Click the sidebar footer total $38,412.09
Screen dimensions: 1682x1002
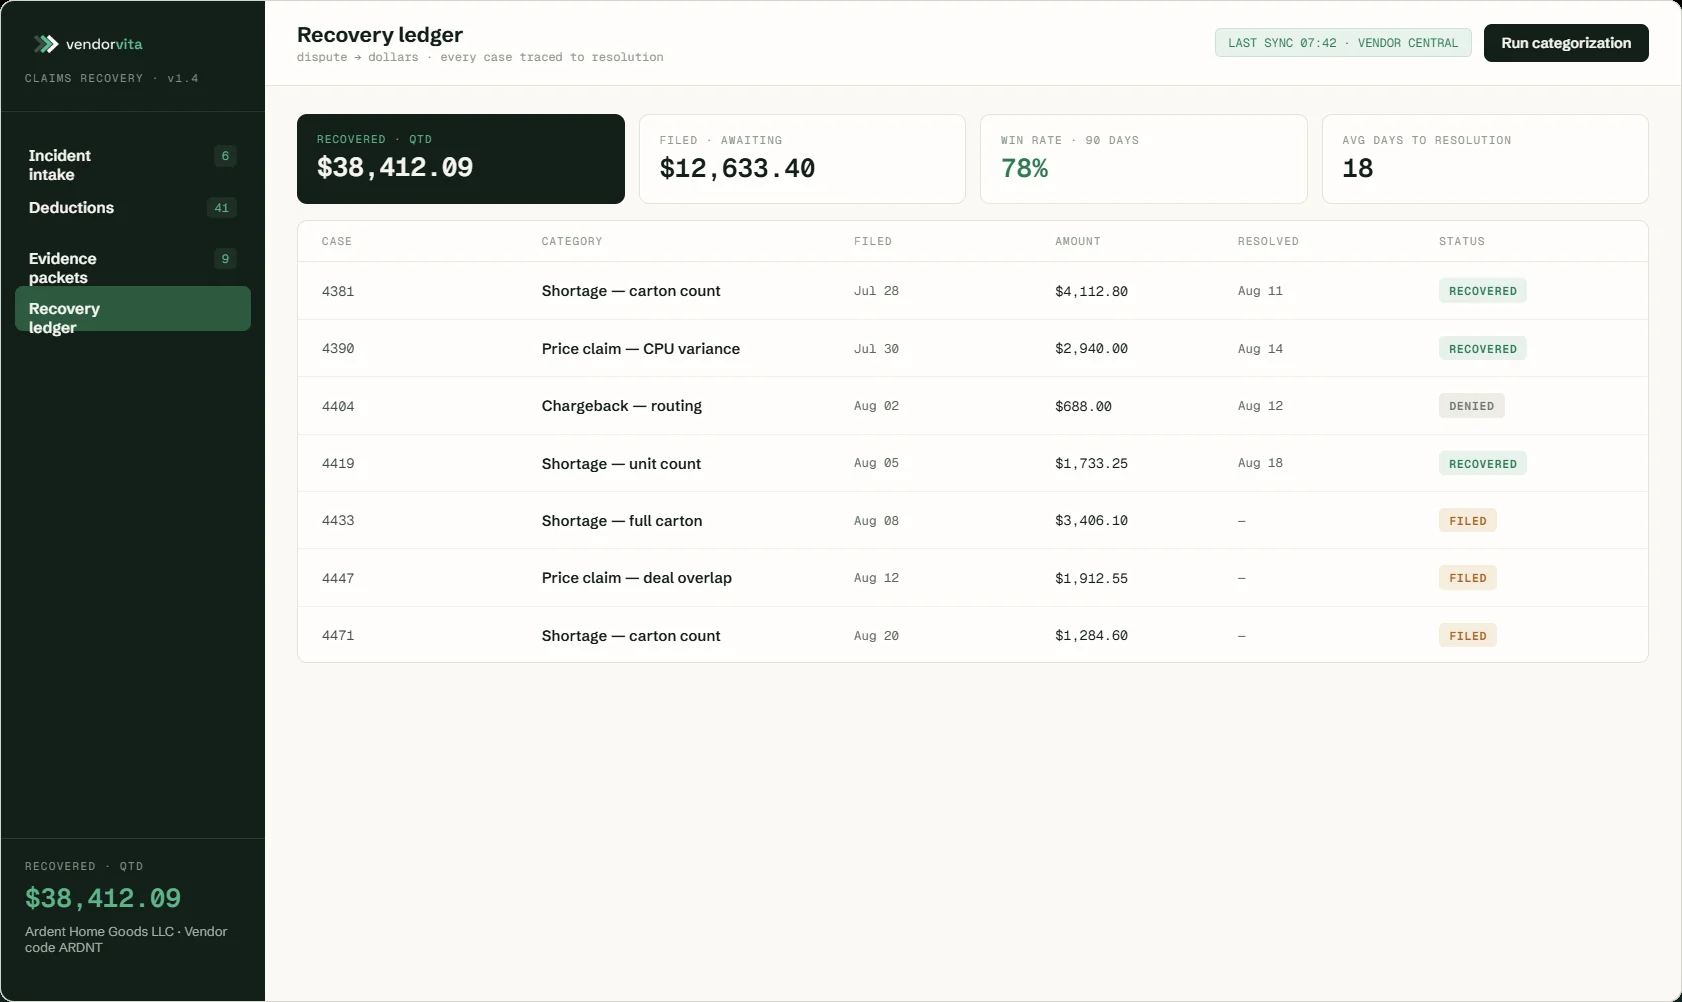coord(103,898)
